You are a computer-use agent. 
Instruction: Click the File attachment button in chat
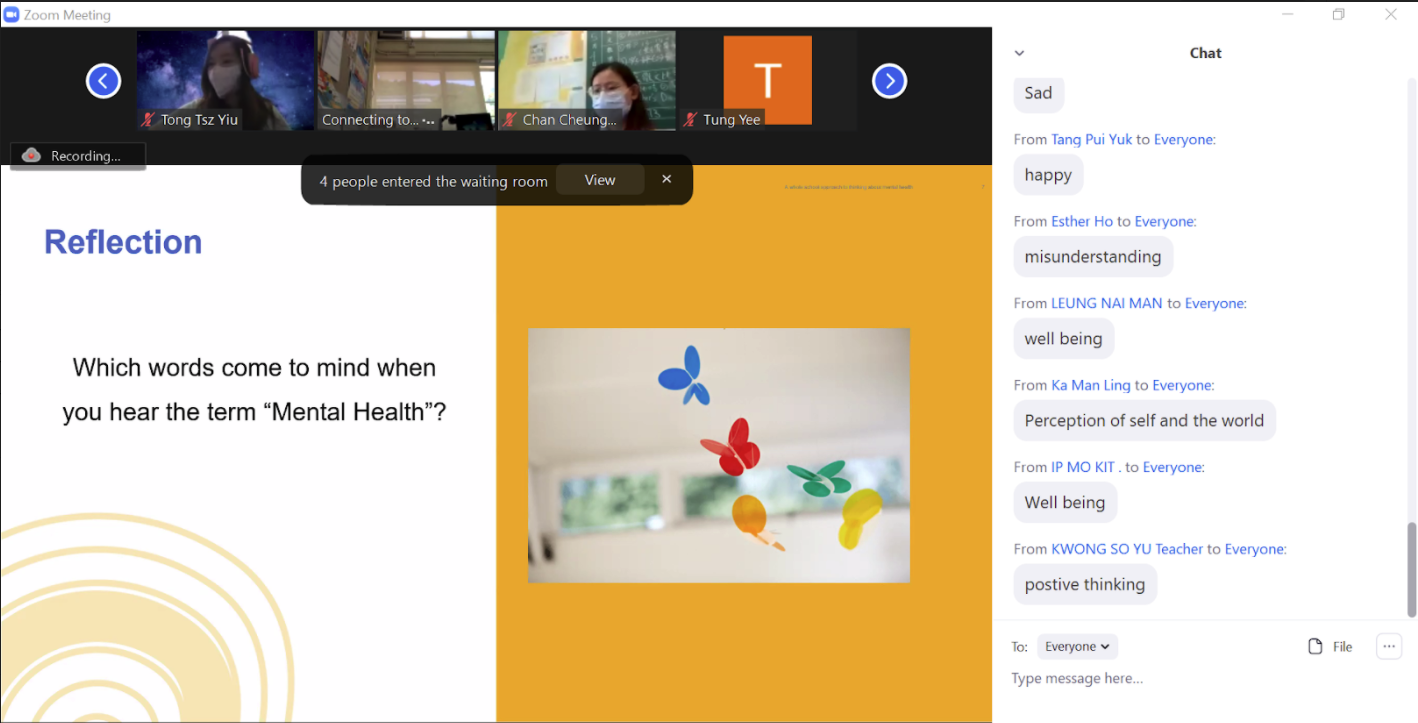pyautogui.click(x=1330, y=646)
